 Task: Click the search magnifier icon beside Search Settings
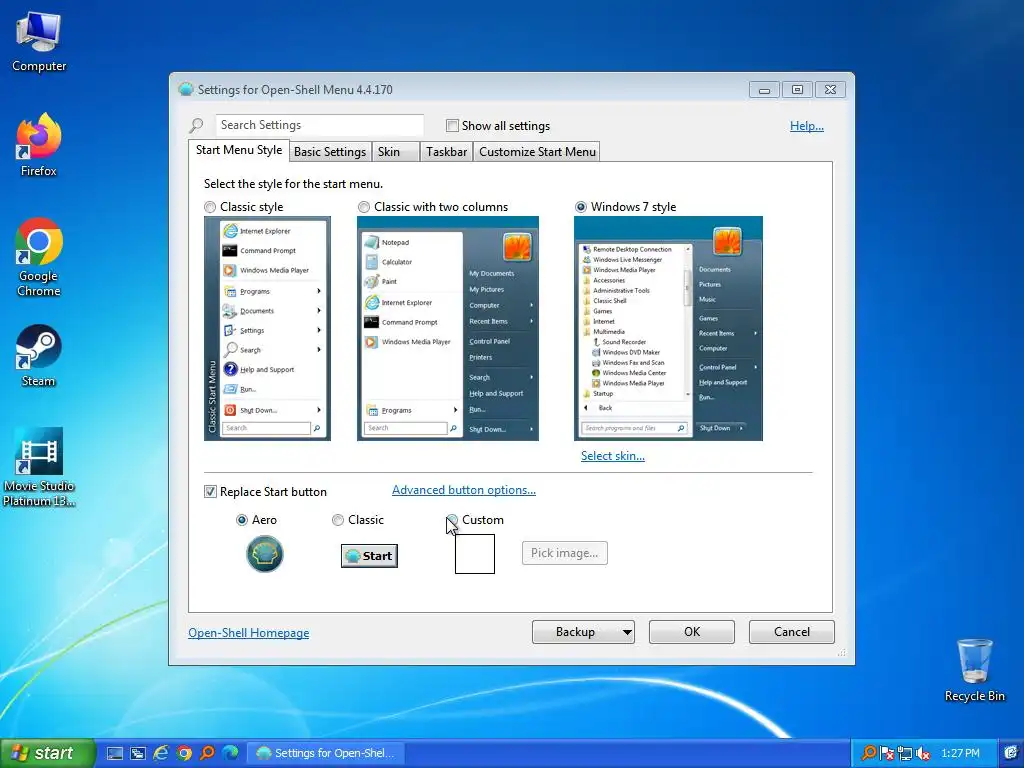(197, 125)
